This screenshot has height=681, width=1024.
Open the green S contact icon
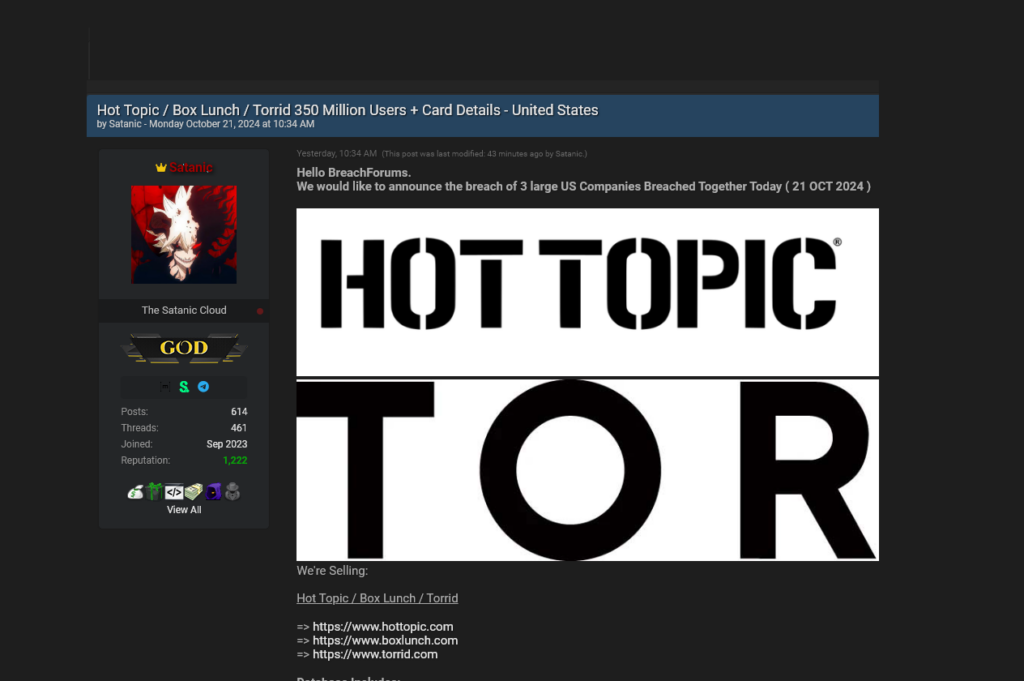(x=184, y=387)
